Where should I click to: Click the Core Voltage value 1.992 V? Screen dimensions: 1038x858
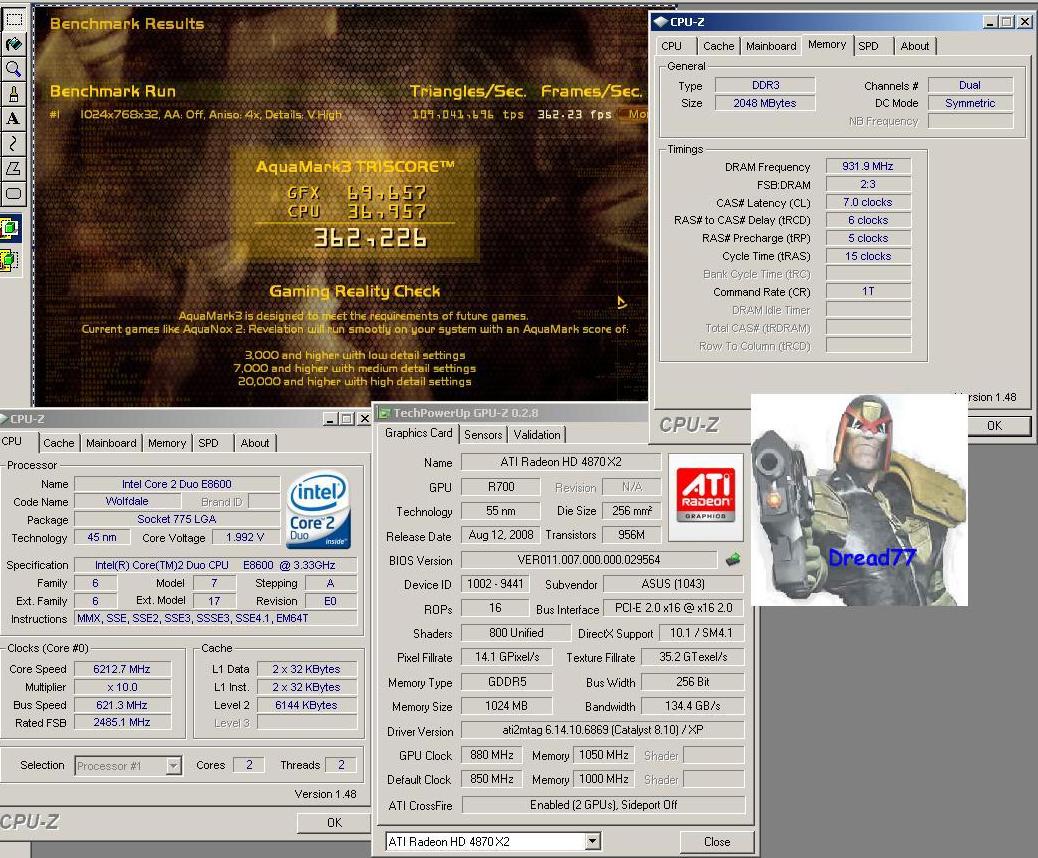[245, 538]
